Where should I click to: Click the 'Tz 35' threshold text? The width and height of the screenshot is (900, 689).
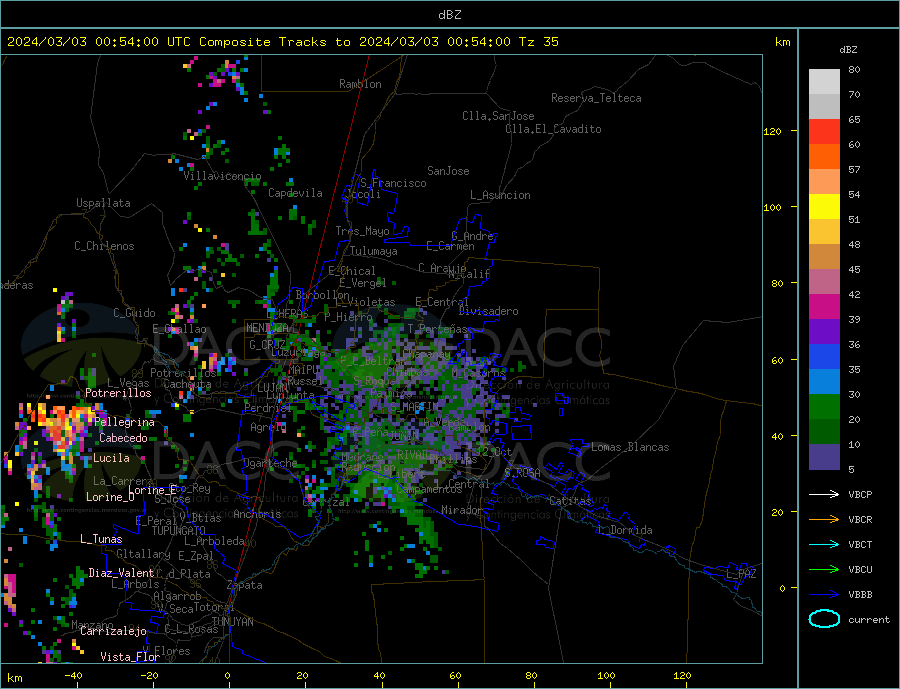(x=538, y=42)
